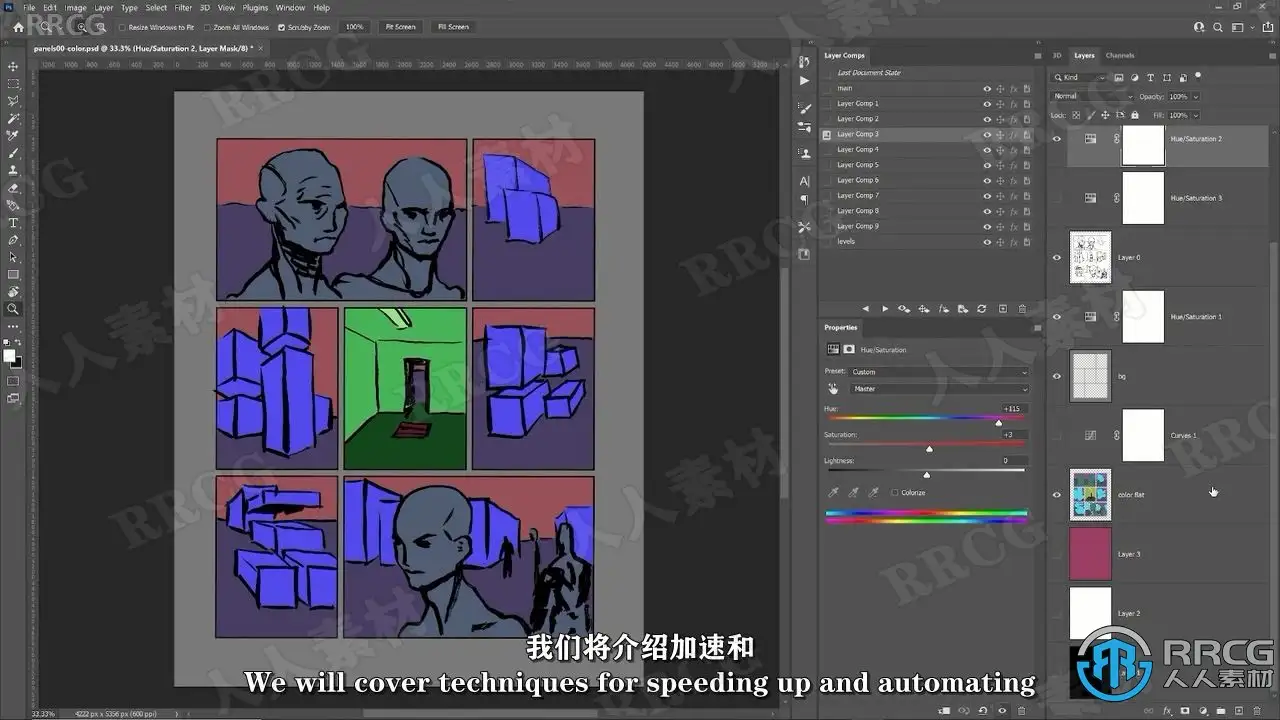Lock transparent pixels in Layers panel
The width and height of the screenshot is (1280, 720).
[1077, 115]
